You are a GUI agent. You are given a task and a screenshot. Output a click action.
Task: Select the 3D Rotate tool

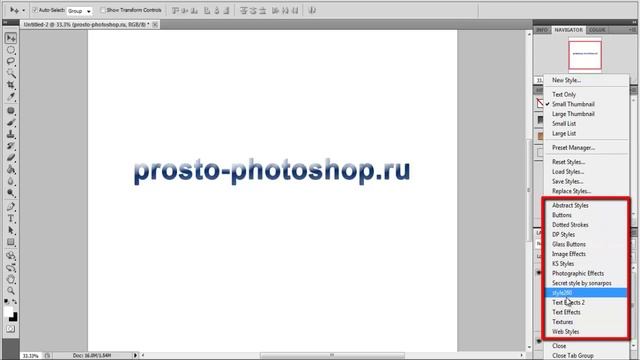(x=11, y=256)
